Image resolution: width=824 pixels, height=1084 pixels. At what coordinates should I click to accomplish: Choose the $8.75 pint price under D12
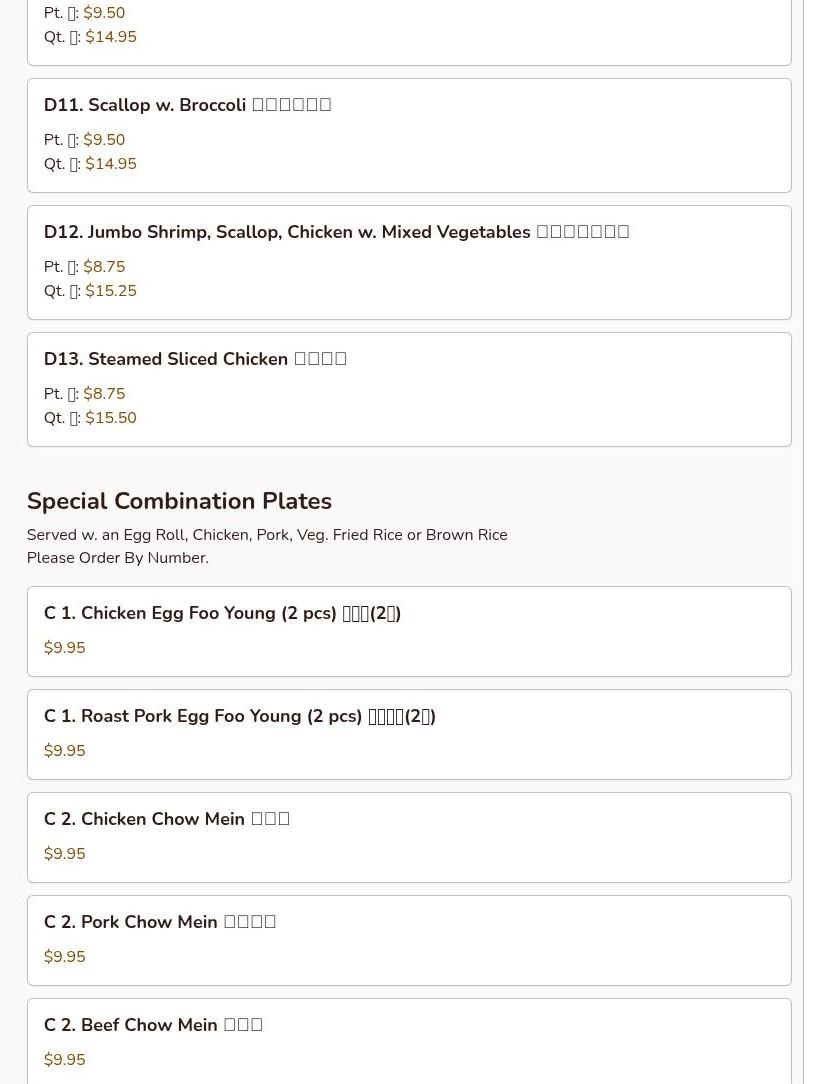click(104, 267)
